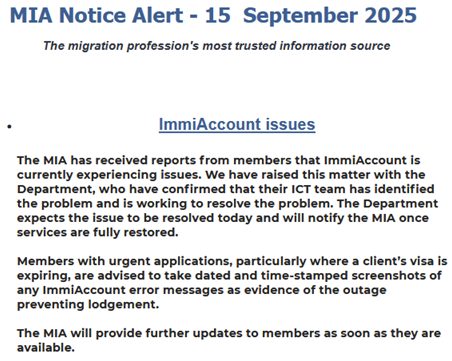Select the migration profession tagline text
This screenshot has width=452, height=361.
217,46
